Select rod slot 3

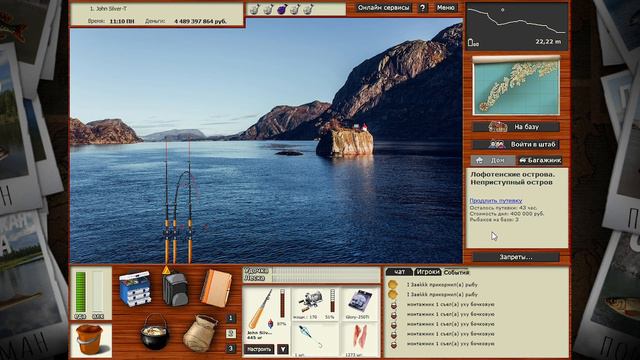click(x=231, y=348)
